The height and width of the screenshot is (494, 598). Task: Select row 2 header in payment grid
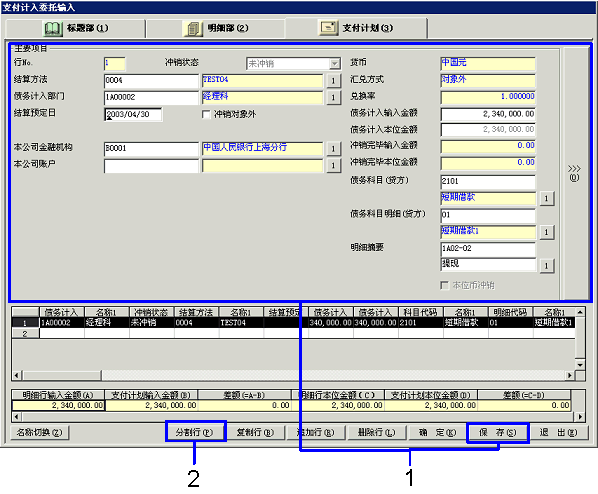[x=25, y=334]
